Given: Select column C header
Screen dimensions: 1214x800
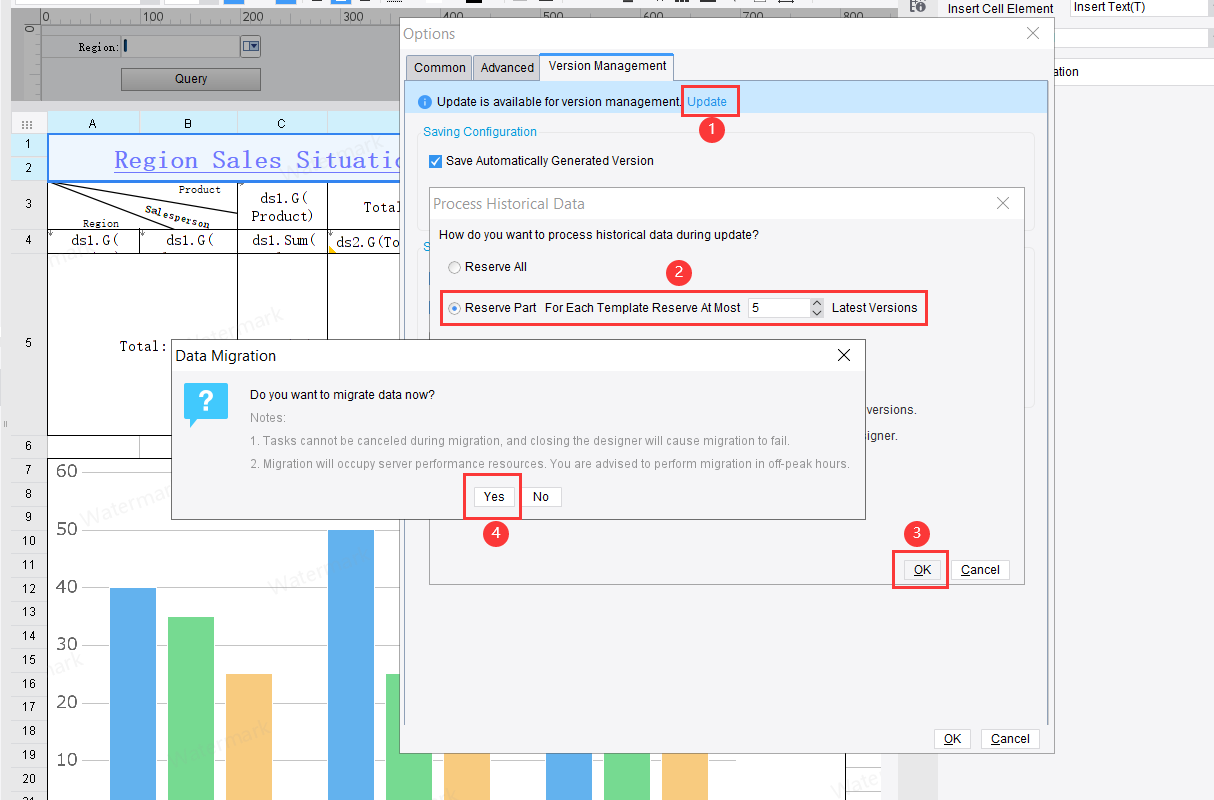Looking at the screenshot, I should pos(282,124).
